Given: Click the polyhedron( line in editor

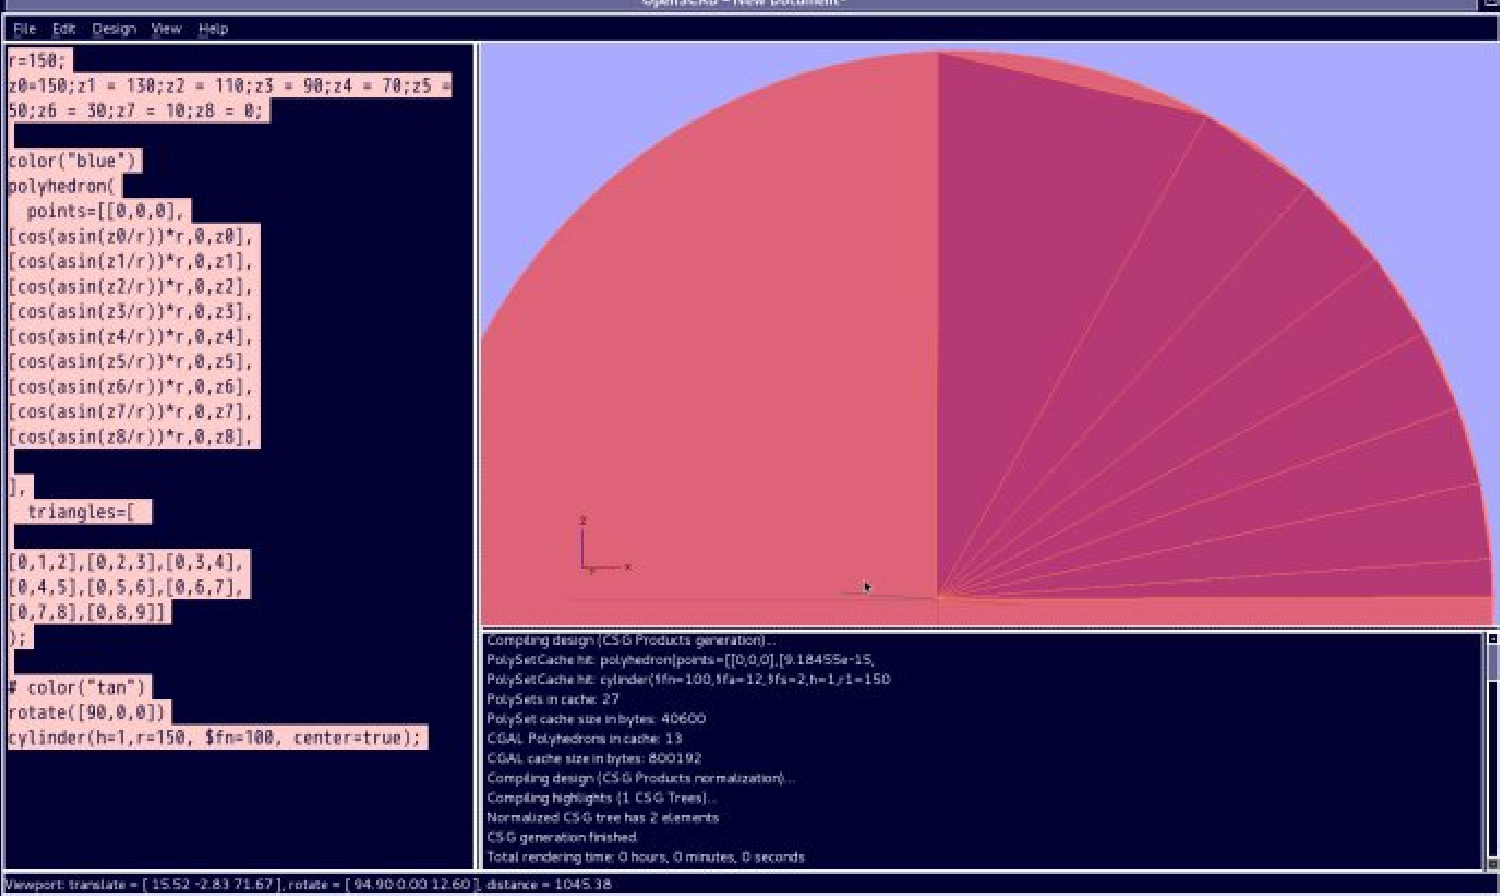Looking at the screenshot, I should 62,186.
